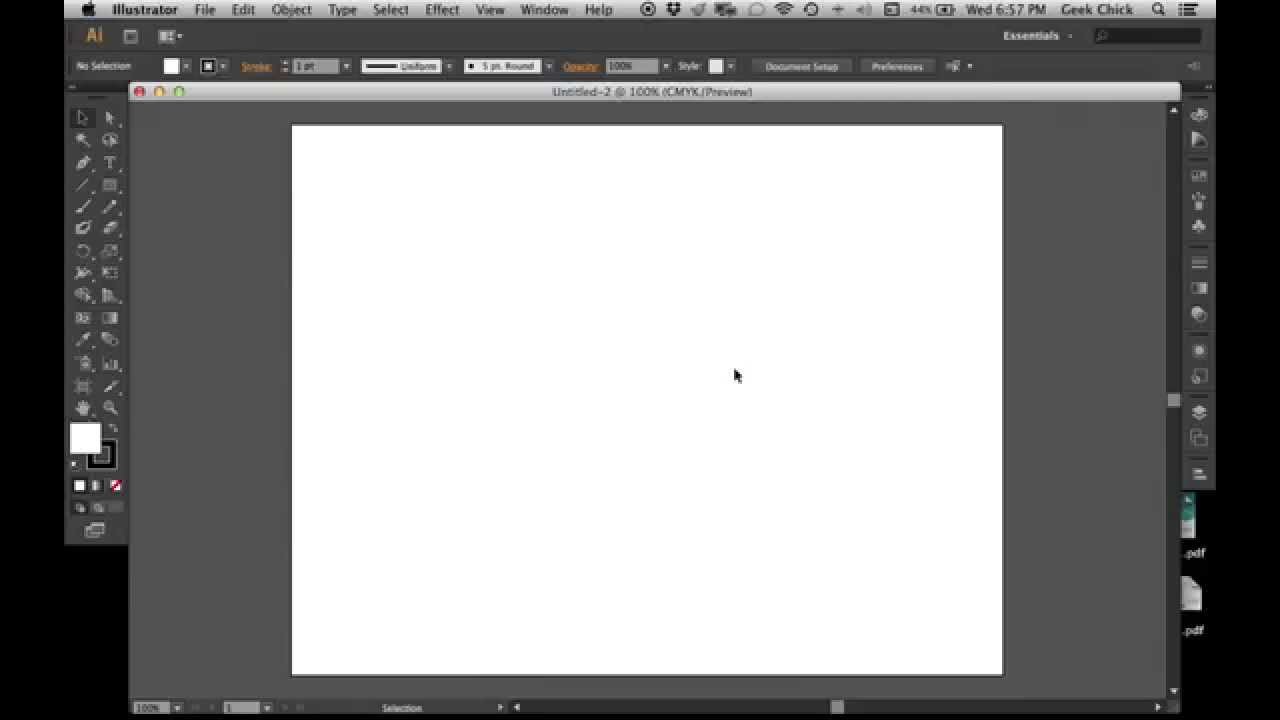Select the Mesh tool

click(83, 318)
